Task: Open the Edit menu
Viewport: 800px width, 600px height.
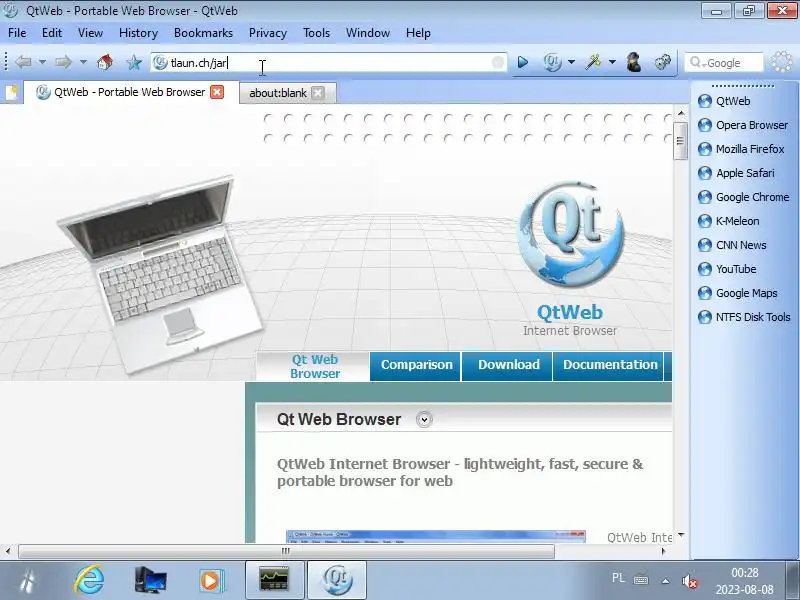Action: tap(52, 33)
